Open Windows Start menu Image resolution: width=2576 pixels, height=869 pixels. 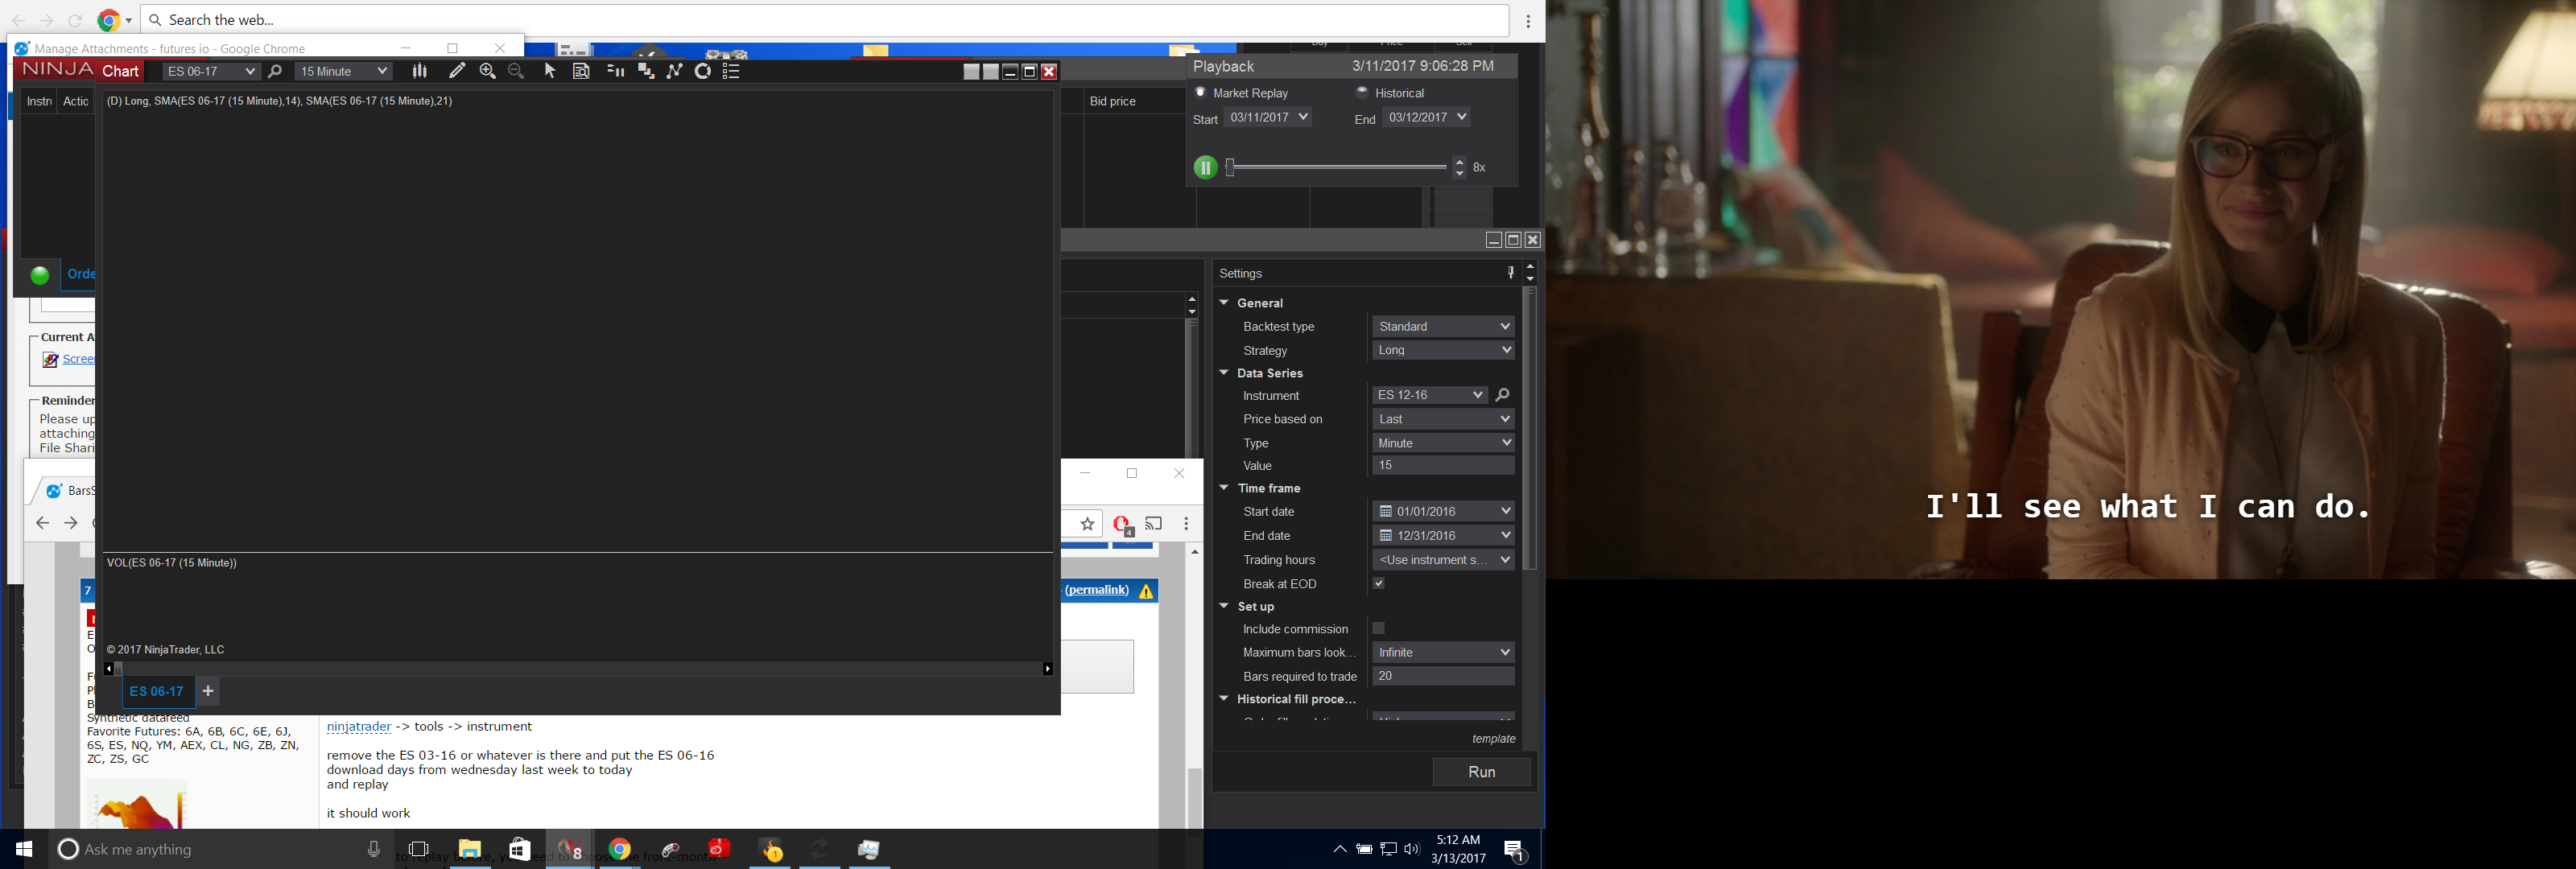coord(24,849)
